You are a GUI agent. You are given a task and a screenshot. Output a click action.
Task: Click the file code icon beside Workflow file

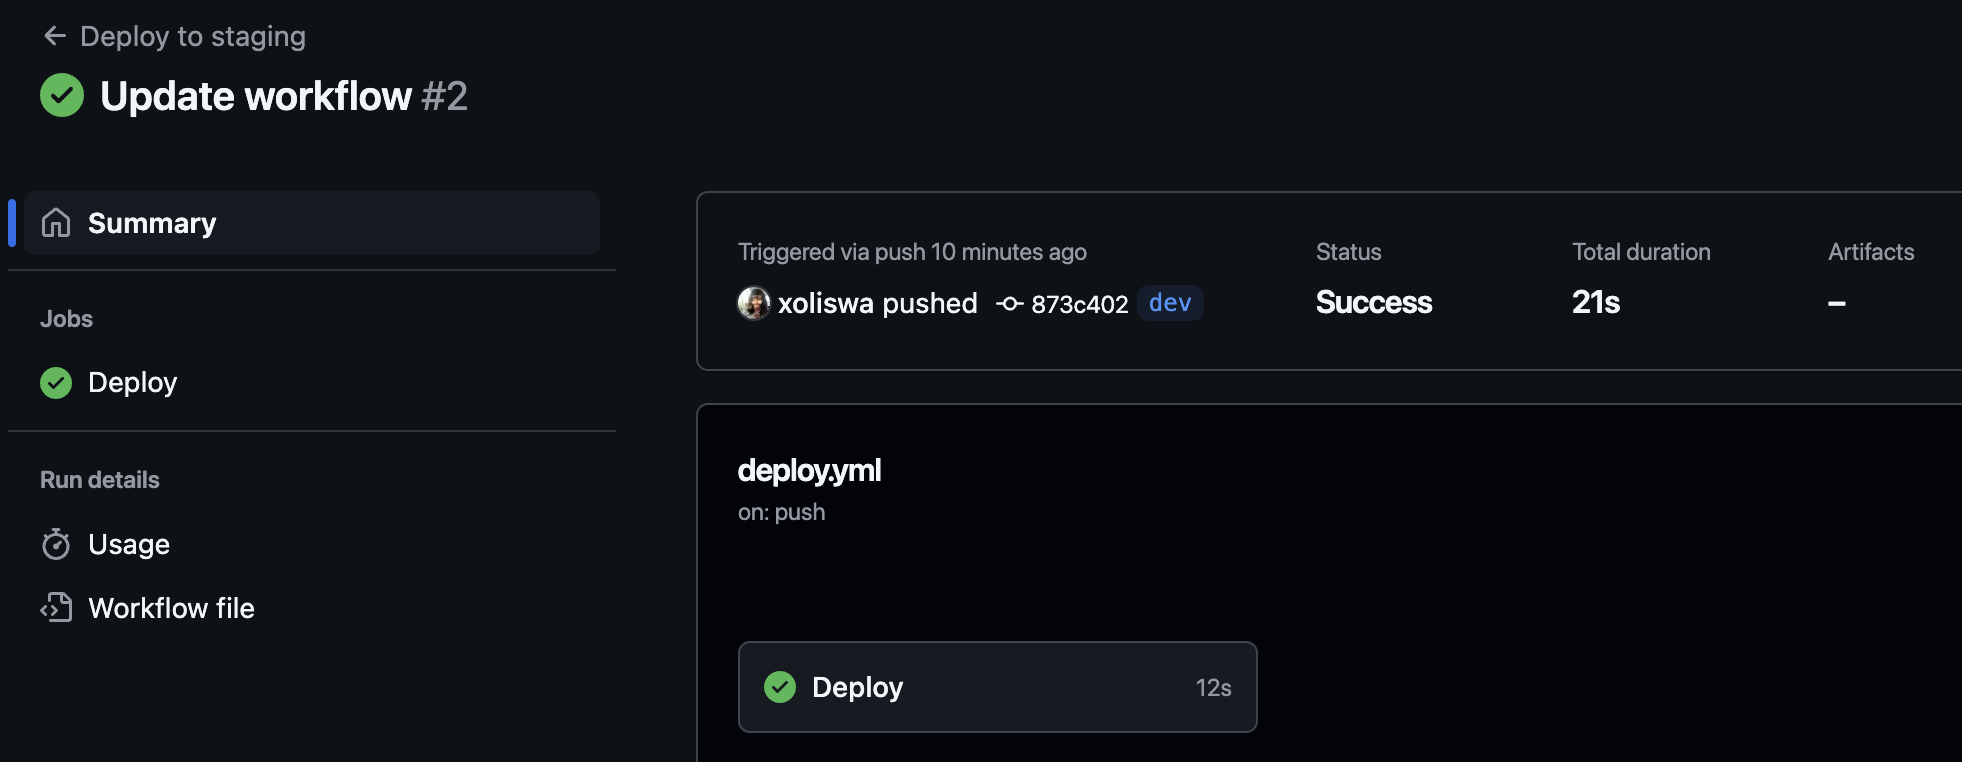point(56,608)
